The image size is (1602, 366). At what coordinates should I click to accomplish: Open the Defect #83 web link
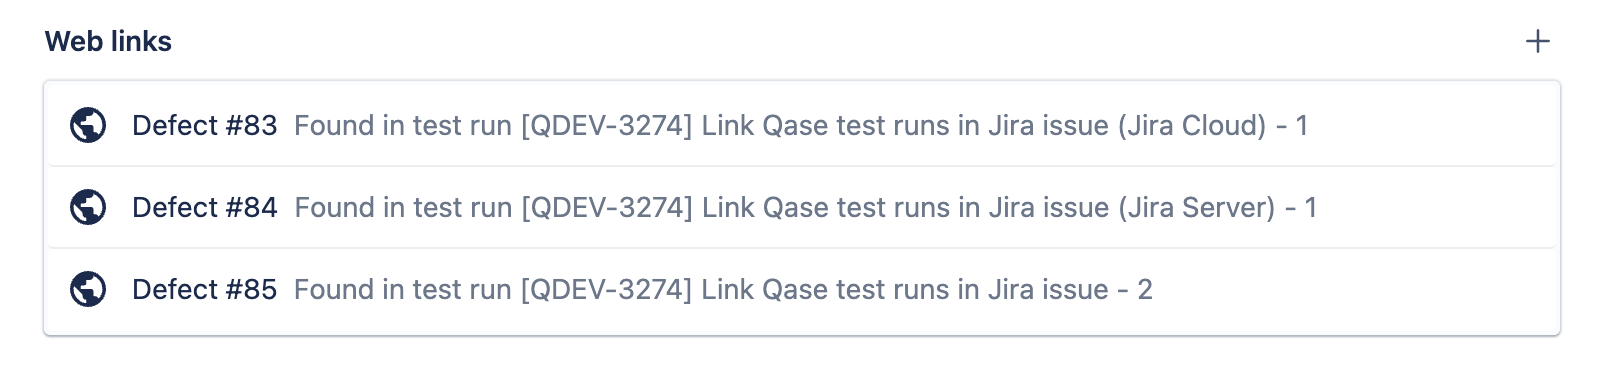(205, 125)
